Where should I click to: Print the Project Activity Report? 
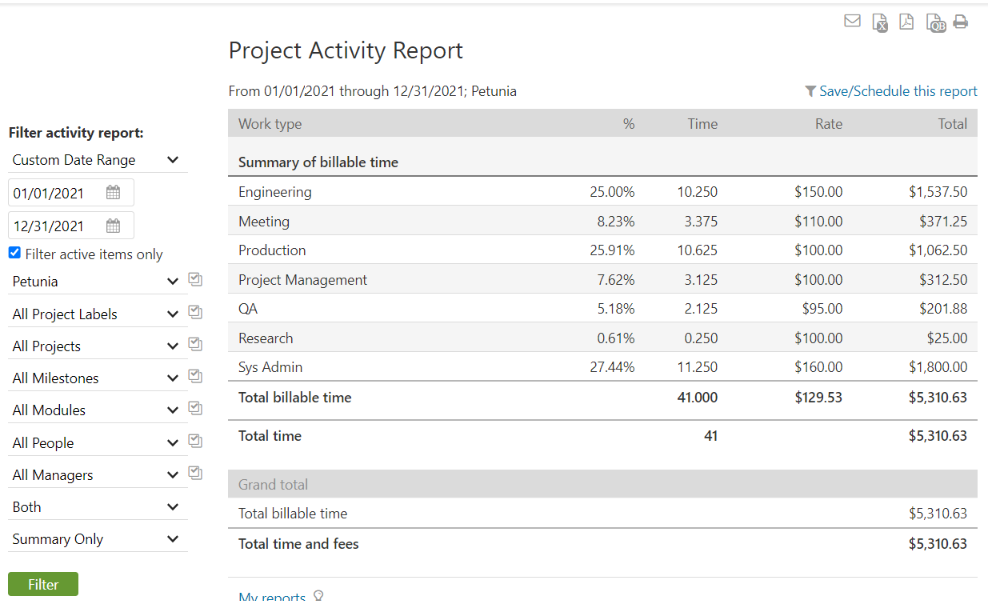tap(961, 22)
